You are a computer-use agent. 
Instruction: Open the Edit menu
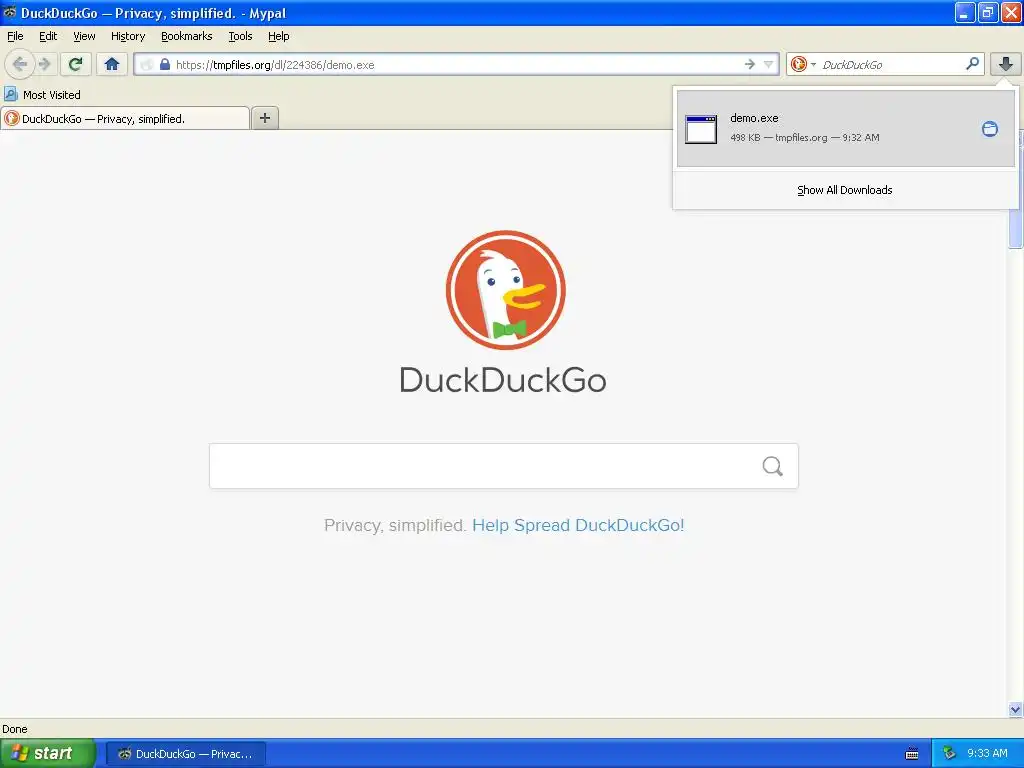[48, 36]
